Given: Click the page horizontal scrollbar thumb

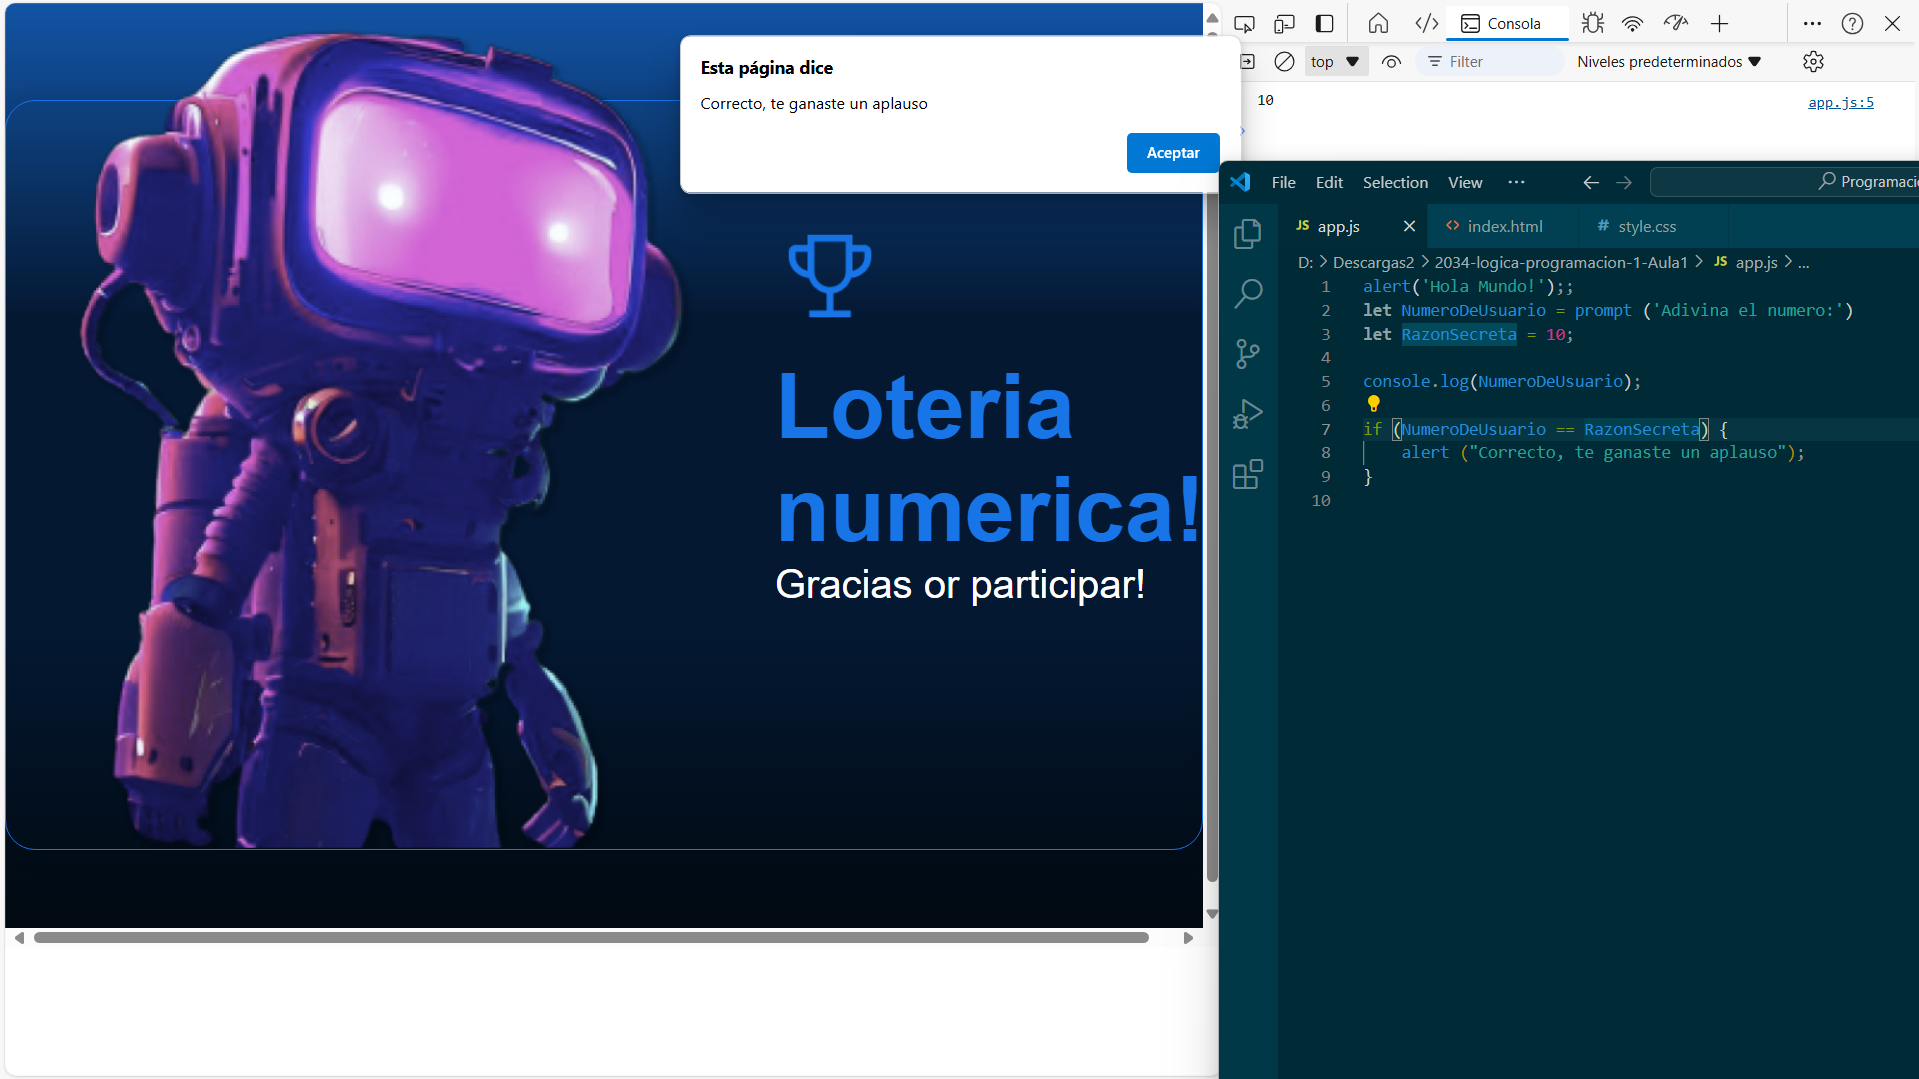Looking at the screenshot, I should coord(591,938).
